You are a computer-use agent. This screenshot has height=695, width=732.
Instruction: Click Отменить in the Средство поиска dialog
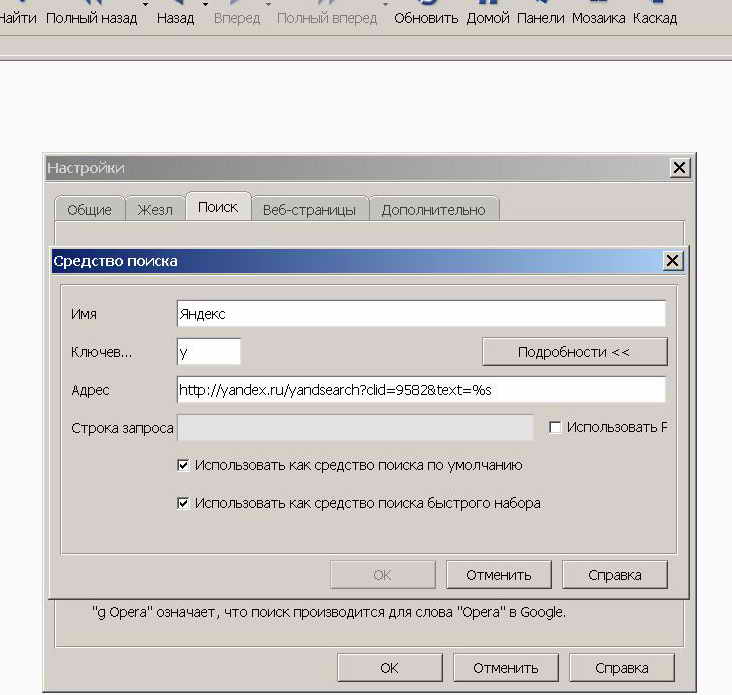(498, 574)
